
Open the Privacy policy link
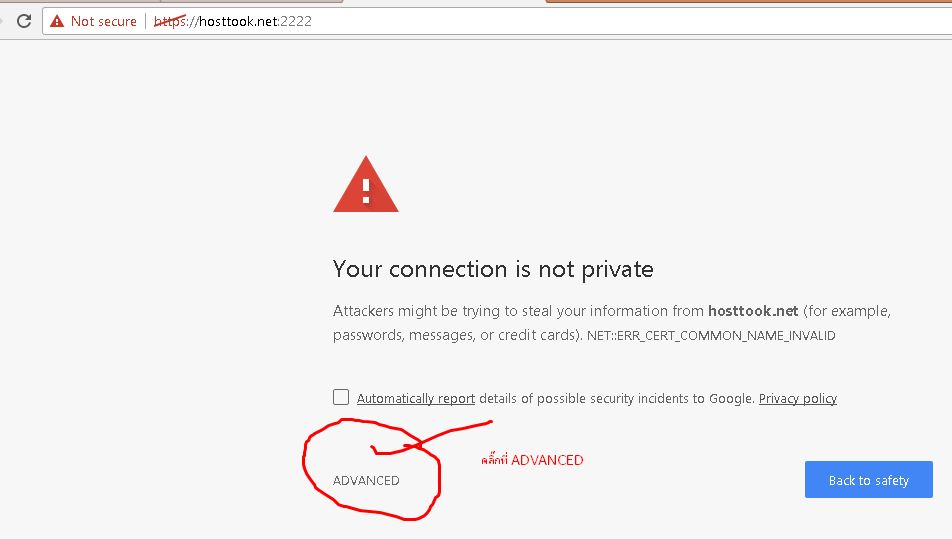pos(798,398)
